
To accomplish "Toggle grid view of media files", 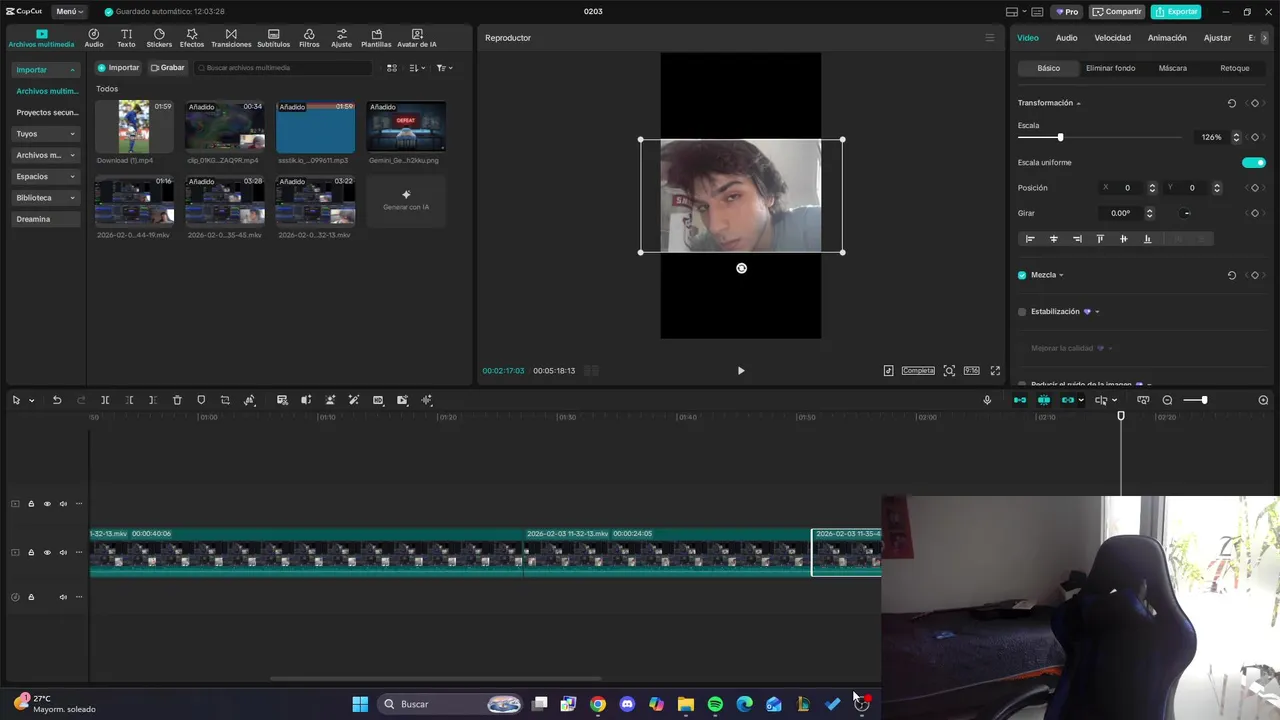I will click(x=392, y=68).
